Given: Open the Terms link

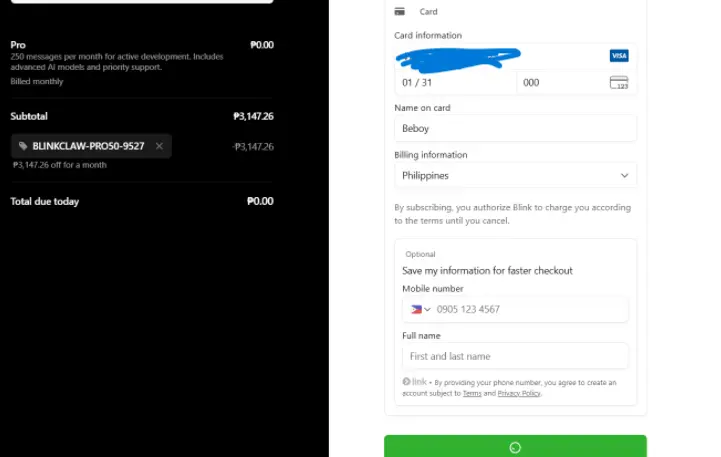Looking at the screenshot, I should pos(472,394).
